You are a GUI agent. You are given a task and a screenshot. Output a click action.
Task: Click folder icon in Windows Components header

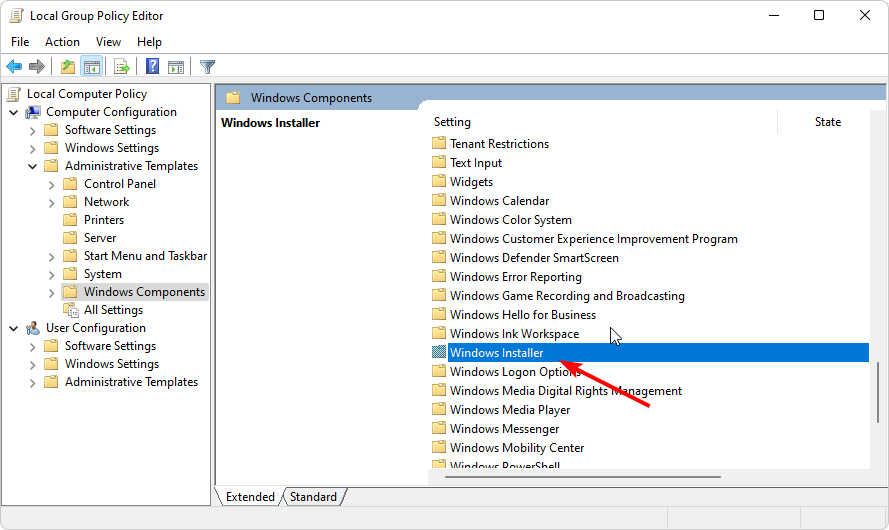[233, 97]
